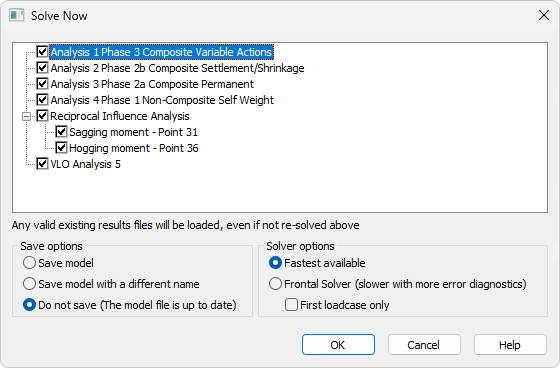Uncheck Reciprocal Influence Analysis checkbox
The height and width of the screenshot is (368, 560).
[42, 116]
